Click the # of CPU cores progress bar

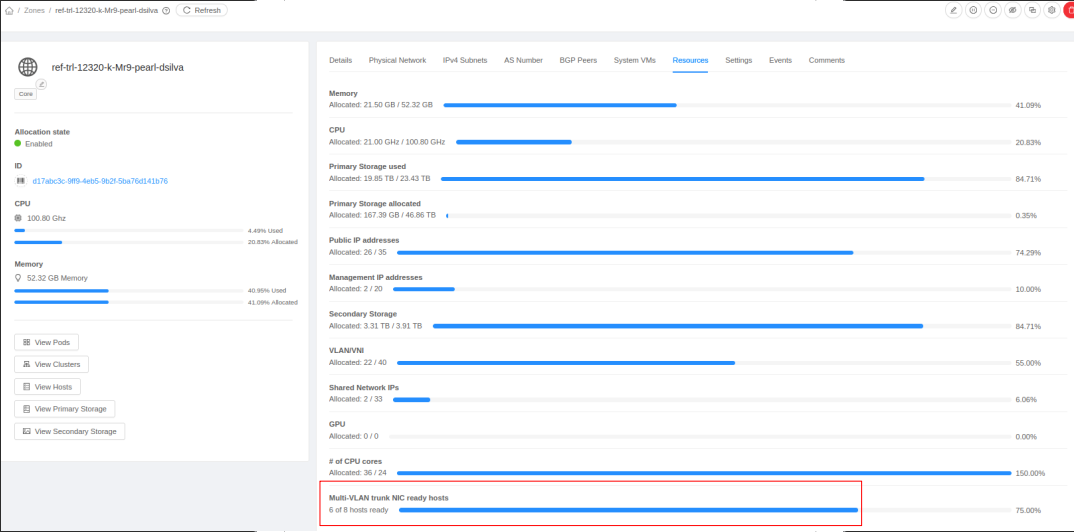pyautogui.click(x=703, y=473)
